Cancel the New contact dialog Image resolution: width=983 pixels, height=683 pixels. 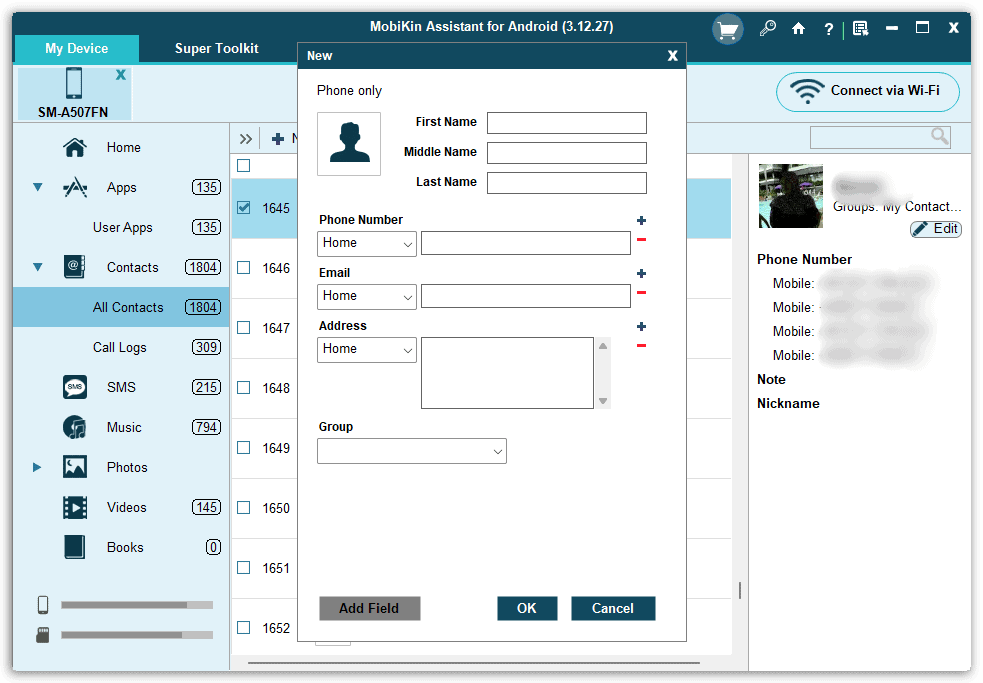pos(612,608)
